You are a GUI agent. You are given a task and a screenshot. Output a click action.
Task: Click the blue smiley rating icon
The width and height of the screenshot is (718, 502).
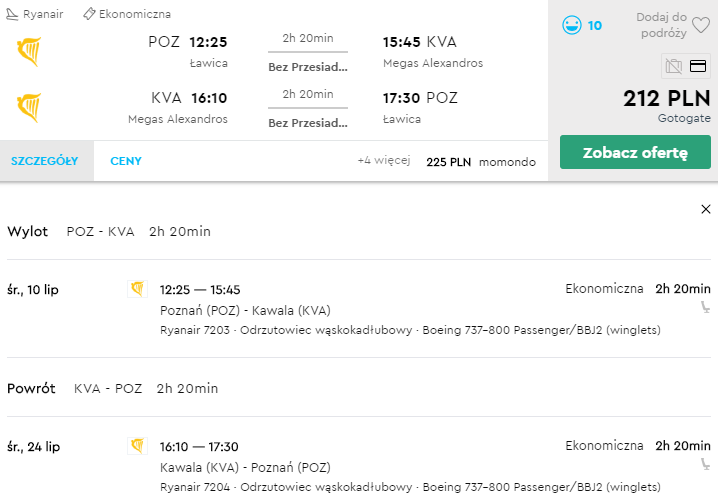click(x=571, y=25)
